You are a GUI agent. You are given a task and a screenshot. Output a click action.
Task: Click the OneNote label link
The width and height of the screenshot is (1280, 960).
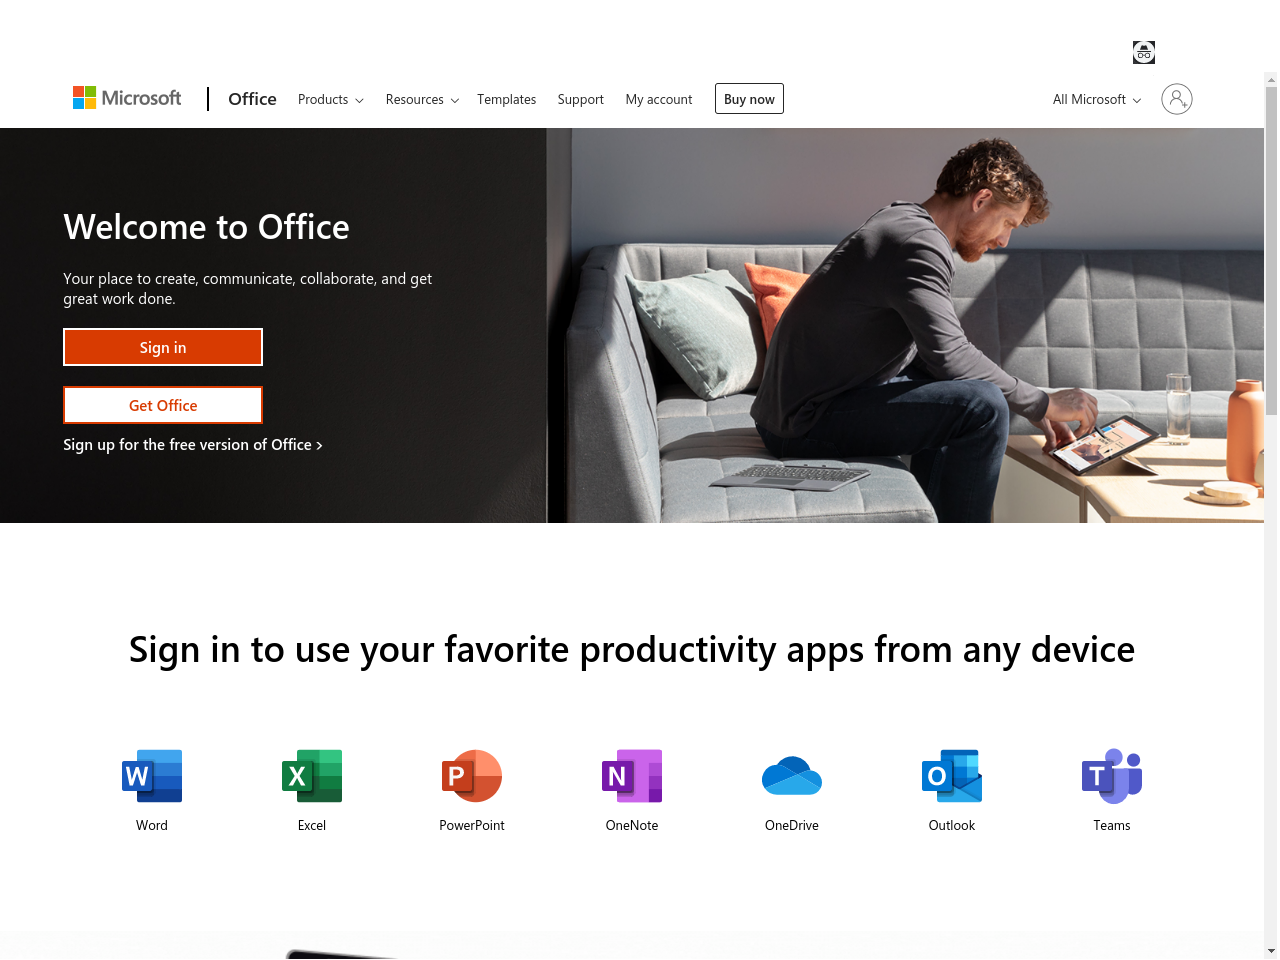pos(632,825)
